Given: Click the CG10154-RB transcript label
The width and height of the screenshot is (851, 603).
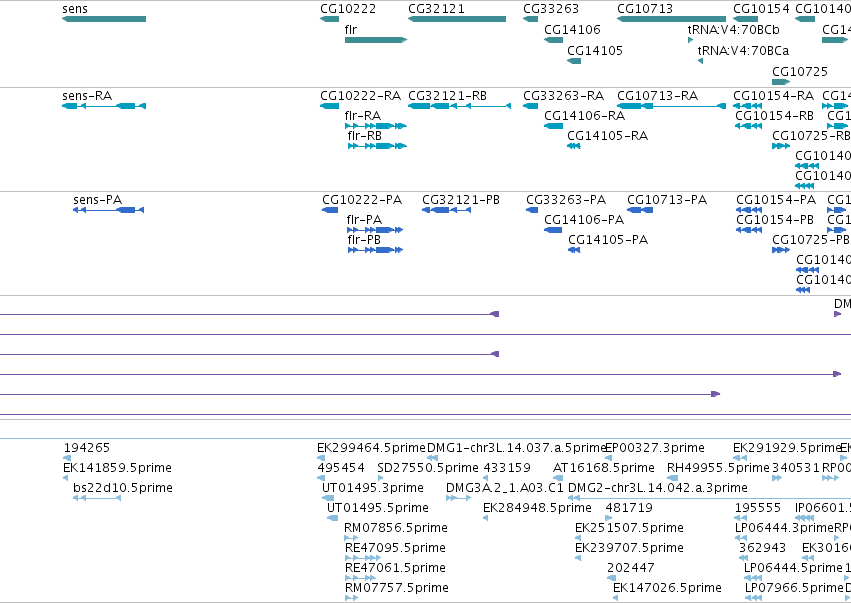Looking at the screenshot, I should click(774, 116).
